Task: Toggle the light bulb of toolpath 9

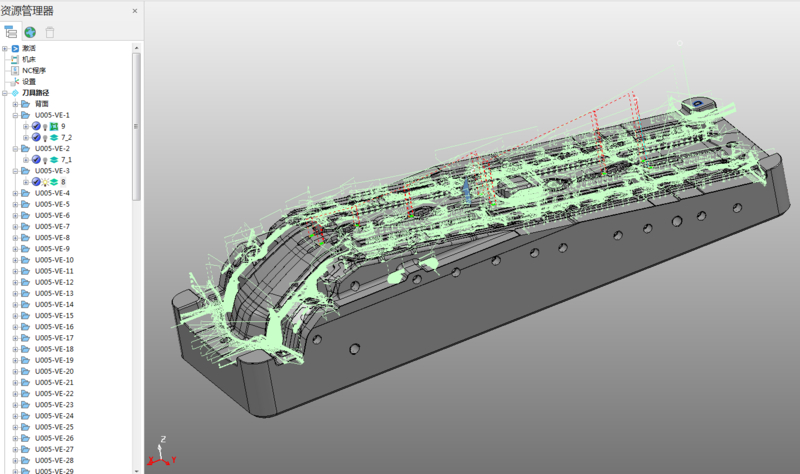Action: (x=45, y=126)
